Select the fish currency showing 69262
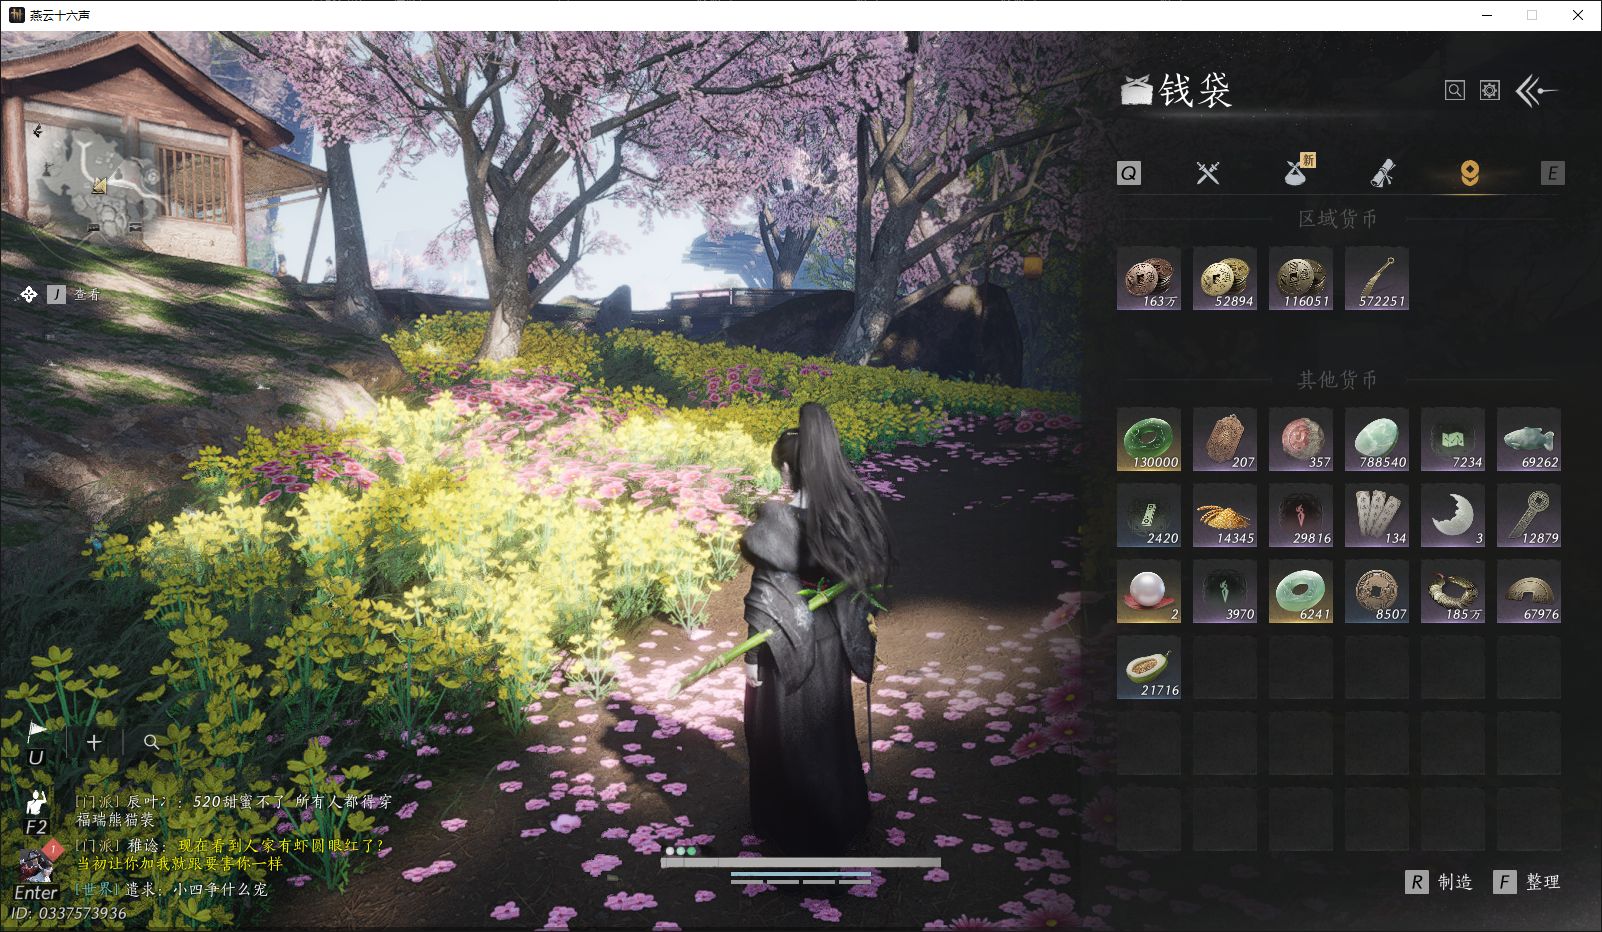 click(1529, 439)
